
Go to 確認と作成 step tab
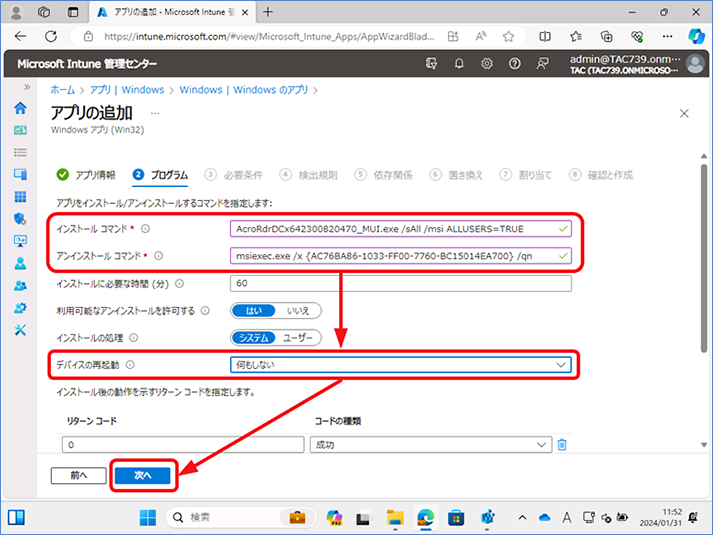pyautogui.click(x=601, y=175)
